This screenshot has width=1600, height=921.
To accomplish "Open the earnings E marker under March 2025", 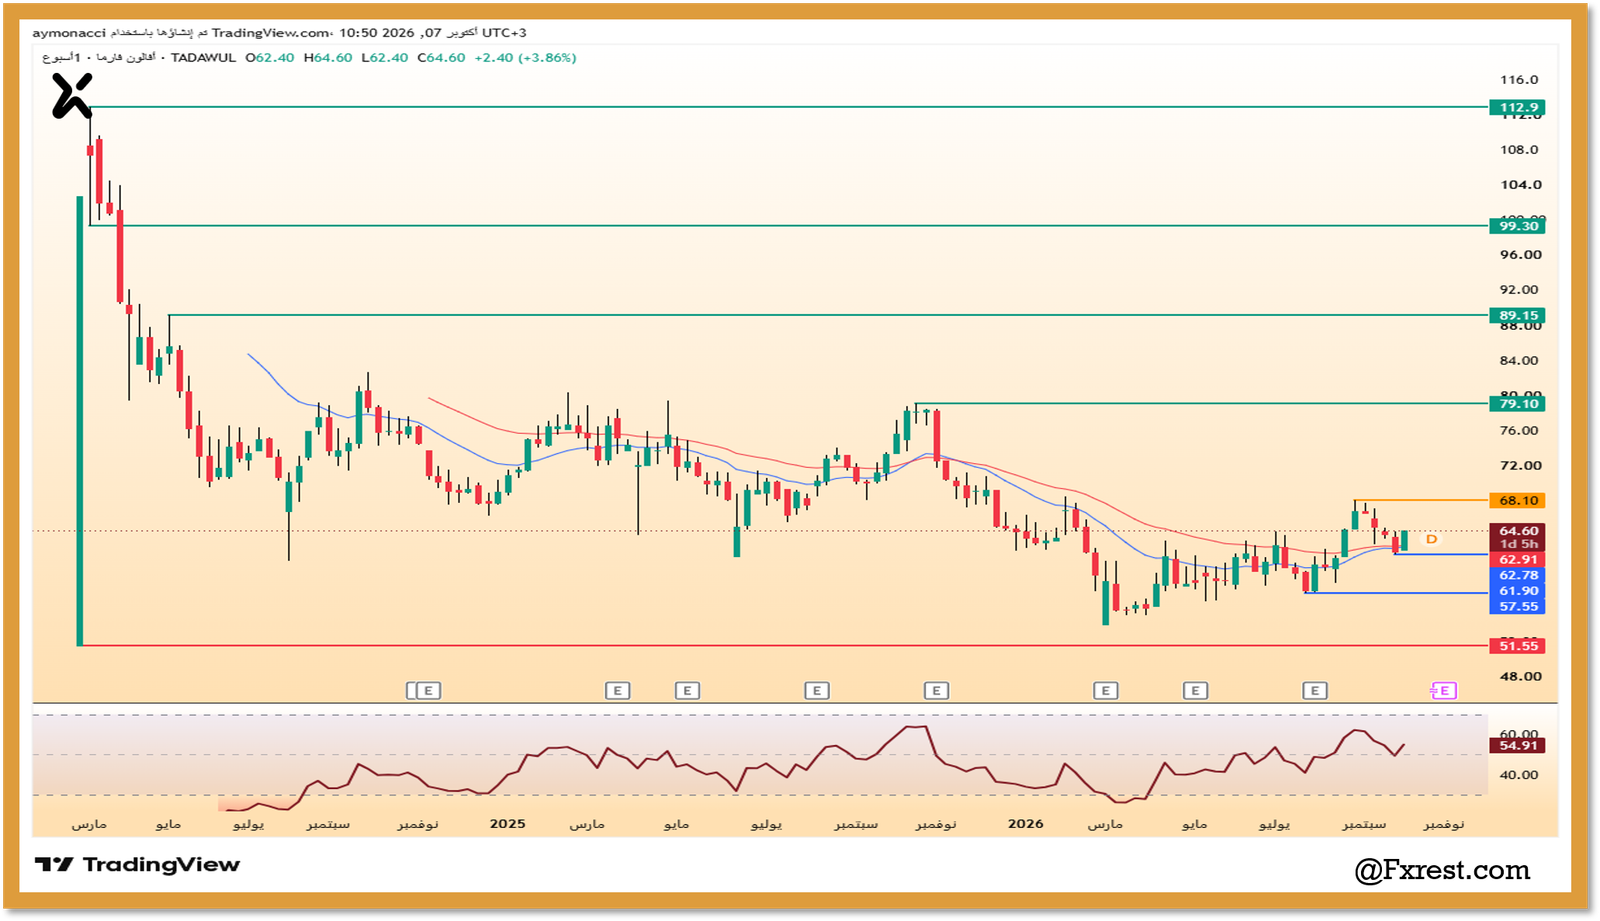I will click(617, 691).
